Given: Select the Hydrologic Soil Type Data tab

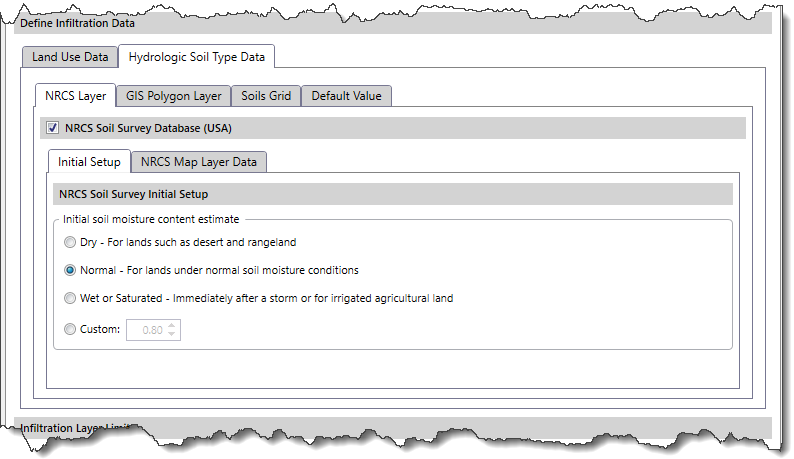Looking at the screenshot, I should point(196,57).
